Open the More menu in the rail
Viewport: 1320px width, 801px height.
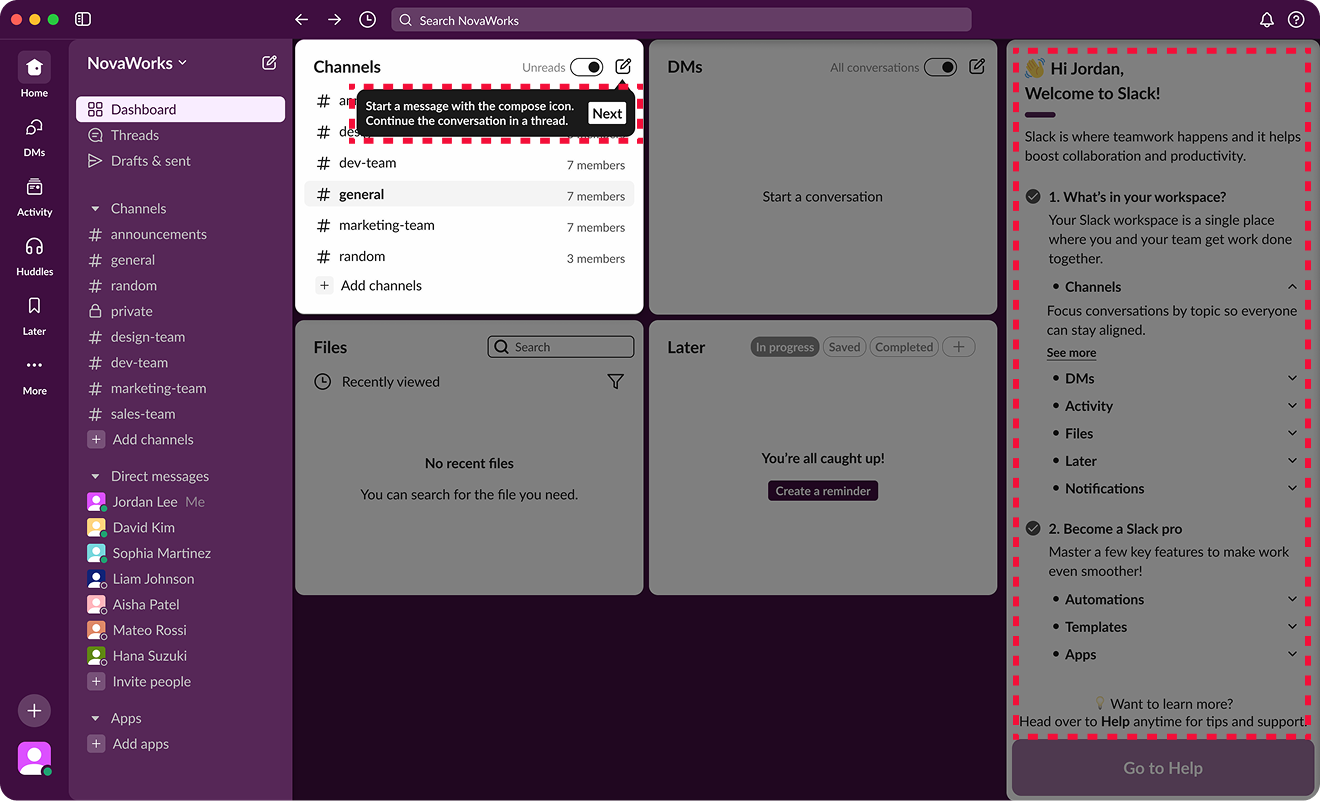[x=34, y=376]
